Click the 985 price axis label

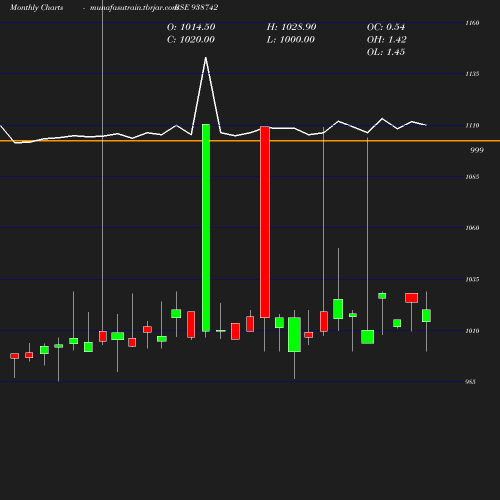pos(470,382)
